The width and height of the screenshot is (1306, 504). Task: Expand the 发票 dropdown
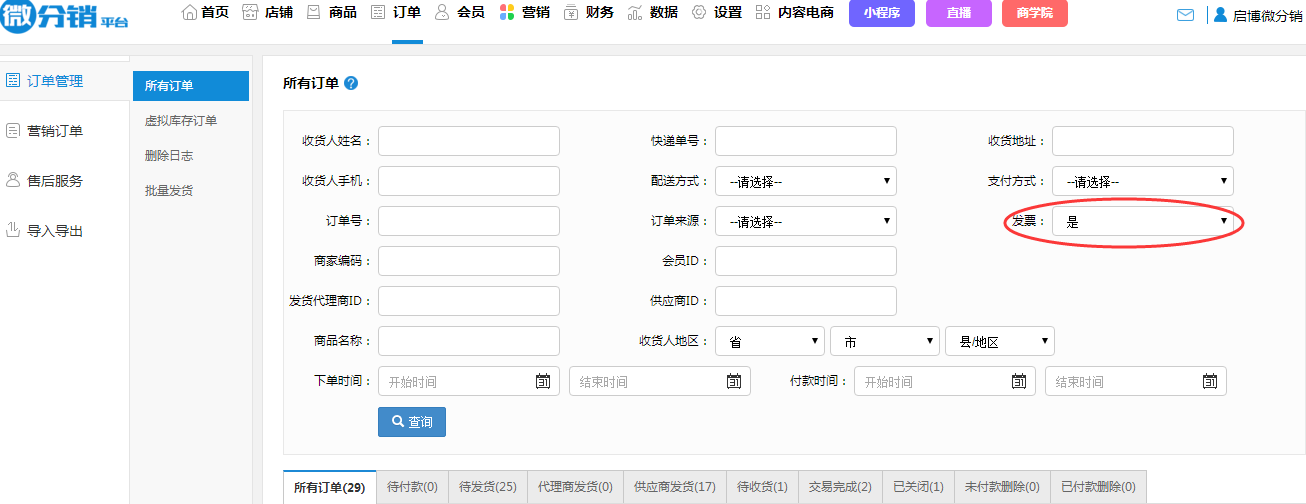1142,221
